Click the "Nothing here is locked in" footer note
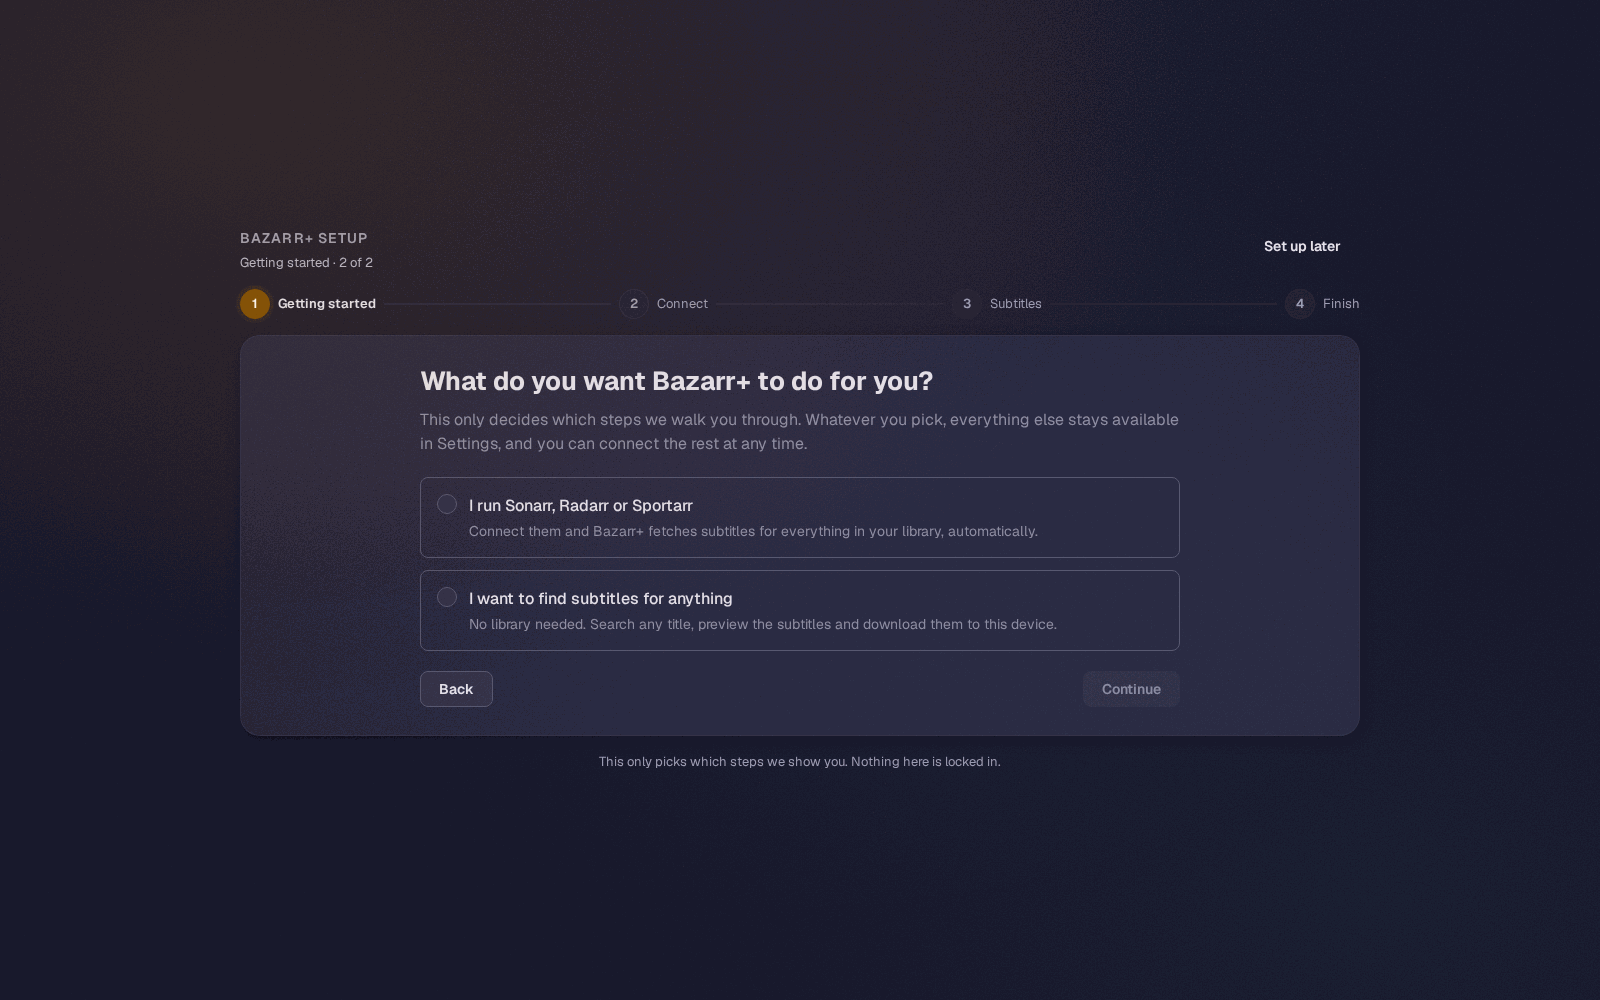This screenshot has width=1600, height=1000. (x=800, y=762)
